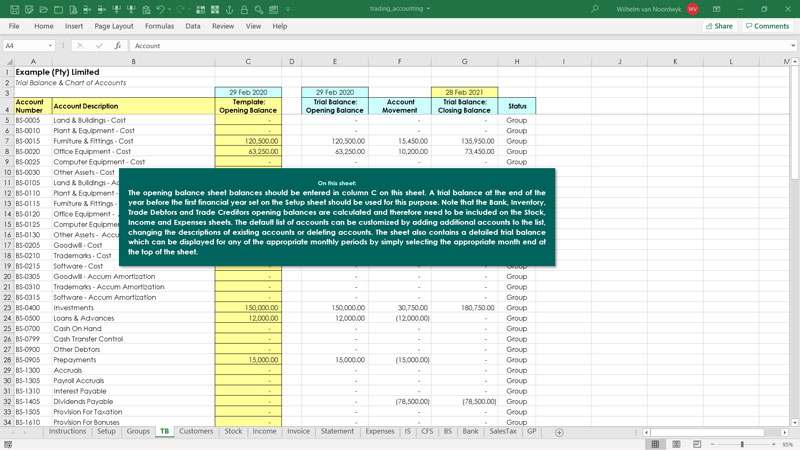Viewport: 800px width, 450px height.
Task: Click the new blank workbook icon
Action: (59, 9)
